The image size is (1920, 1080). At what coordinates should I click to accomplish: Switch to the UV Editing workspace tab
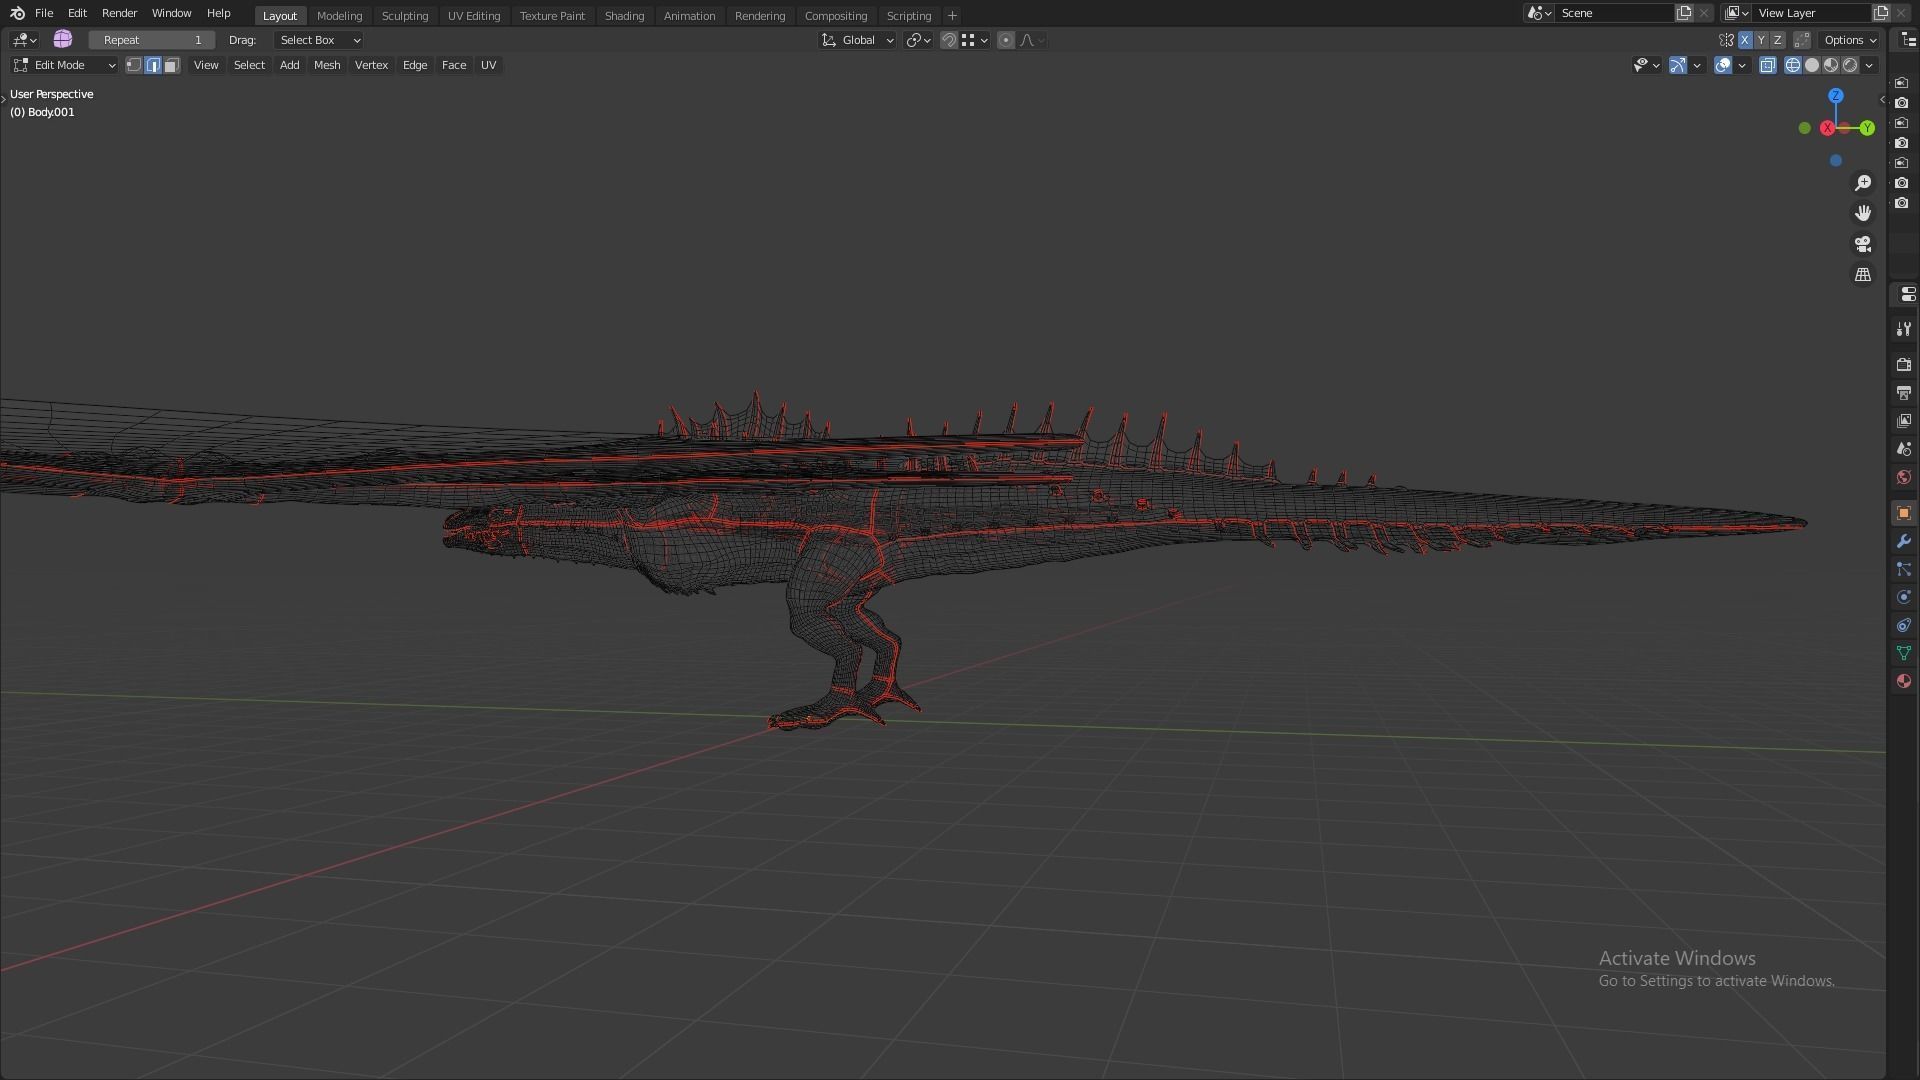tap(474, 16)
